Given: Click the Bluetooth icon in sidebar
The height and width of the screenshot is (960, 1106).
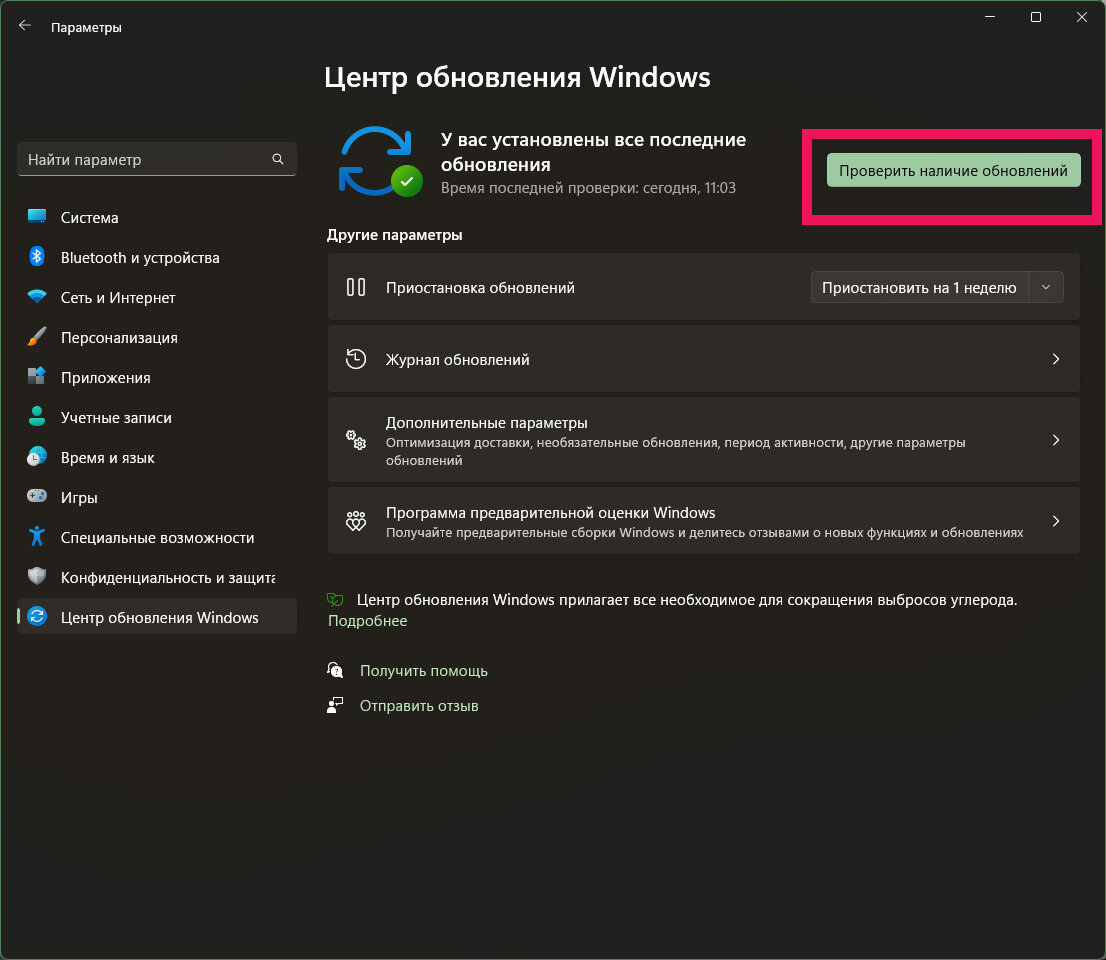Looking at the screenshot, I should [37, 257].
